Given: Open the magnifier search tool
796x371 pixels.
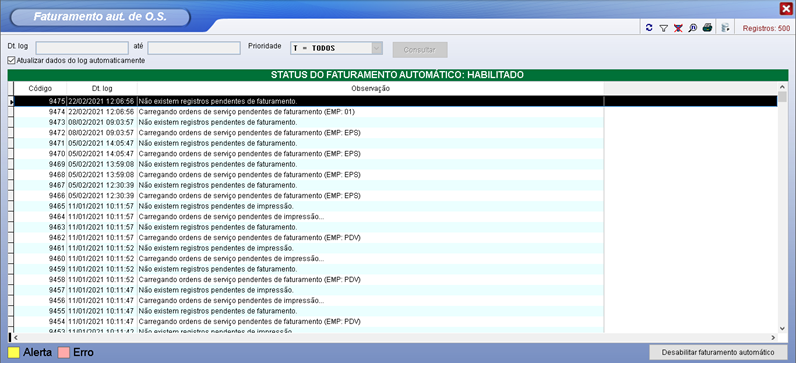Looking at the screenshot, I should tap(692, 28).
